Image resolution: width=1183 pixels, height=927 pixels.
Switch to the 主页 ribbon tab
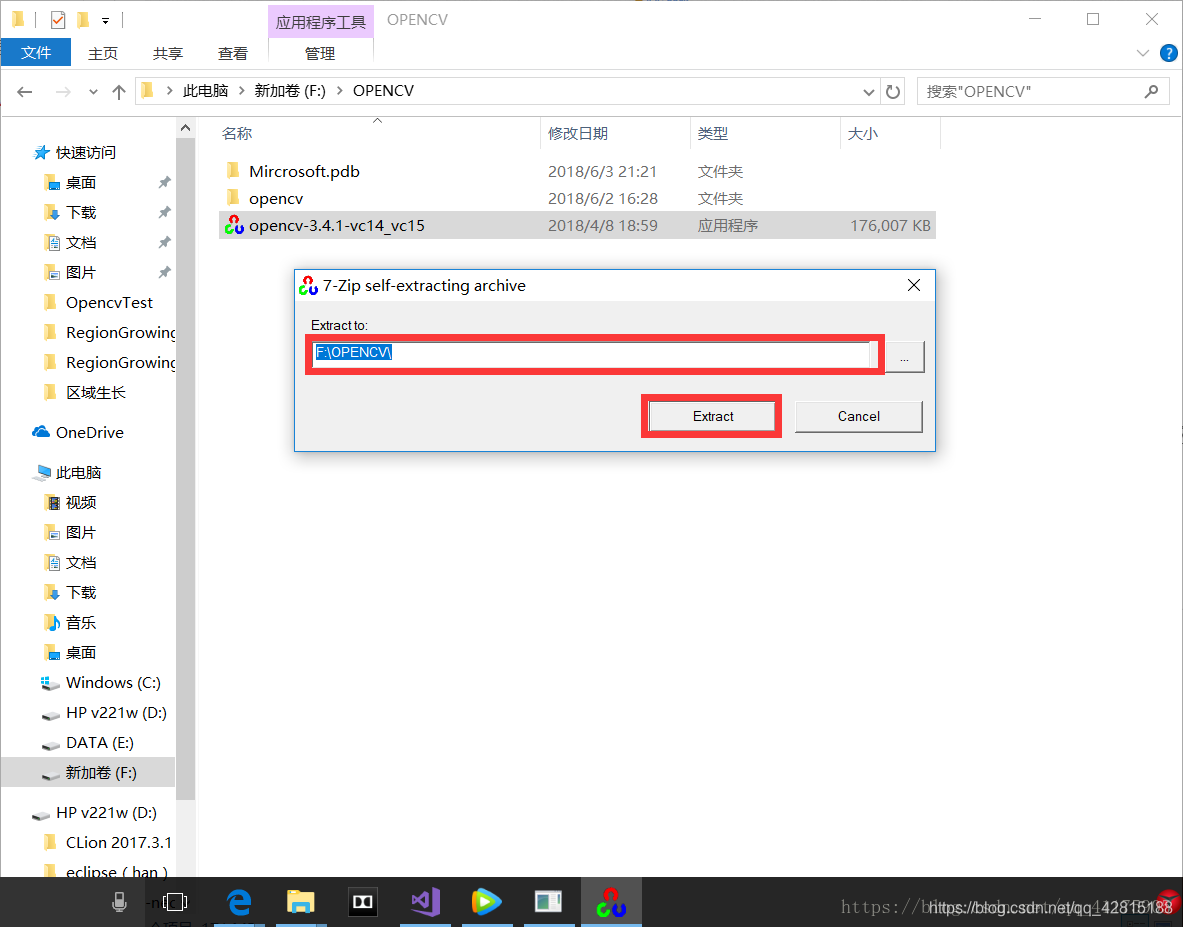pos(103,54)
